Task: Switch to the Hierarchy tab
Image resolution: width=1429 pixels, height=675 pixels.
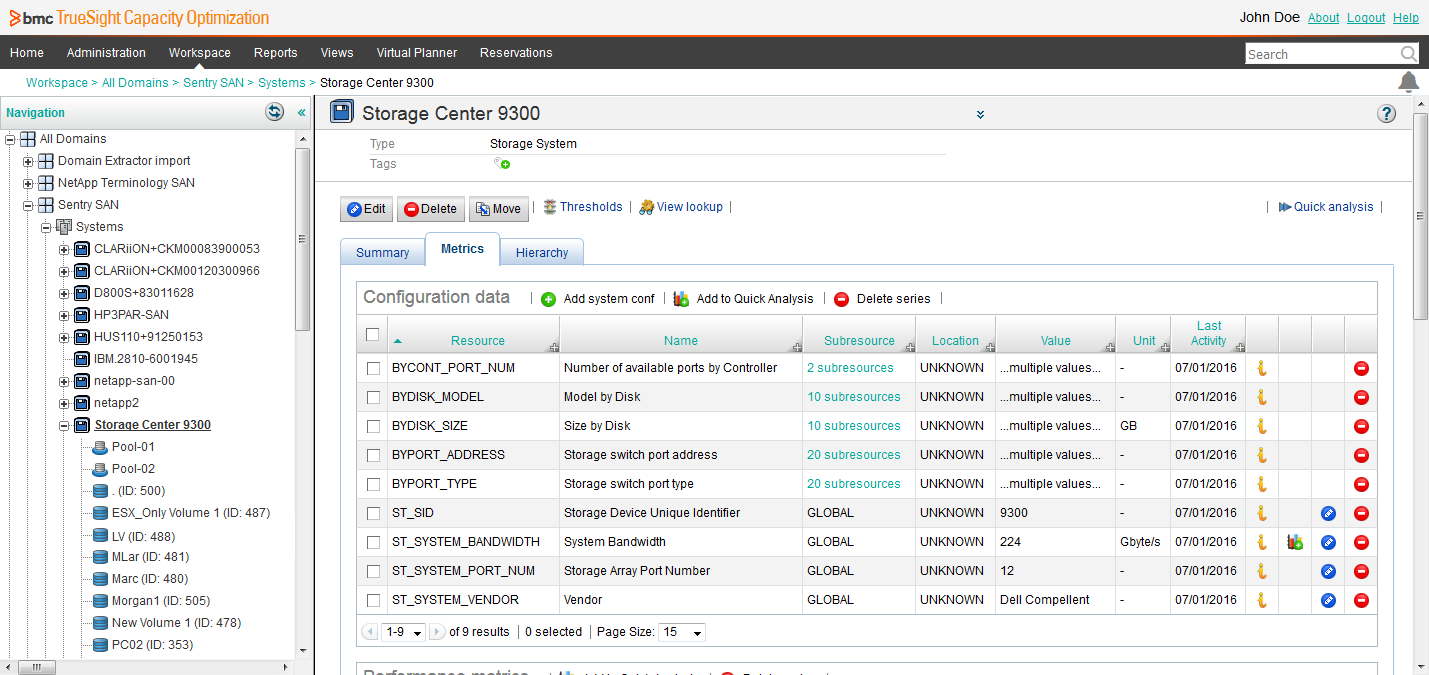Action: (x=542, y=252)
